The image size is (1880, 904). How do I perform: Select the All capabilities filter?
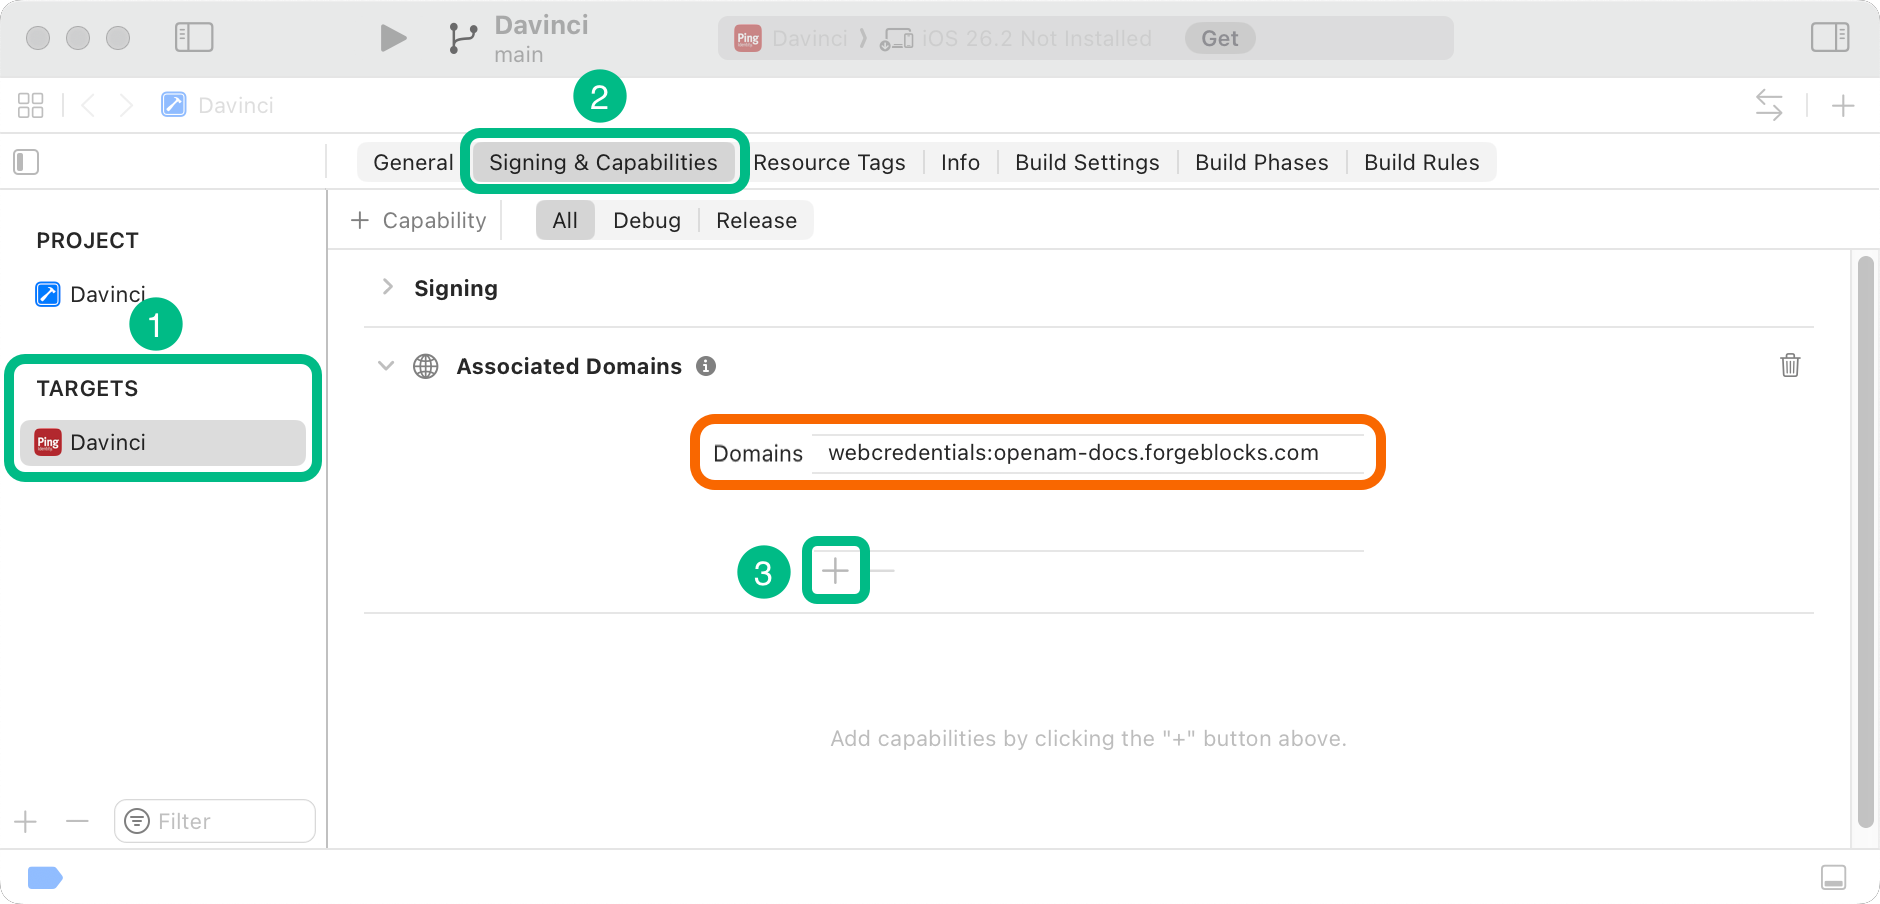click(x=565, y=220)
